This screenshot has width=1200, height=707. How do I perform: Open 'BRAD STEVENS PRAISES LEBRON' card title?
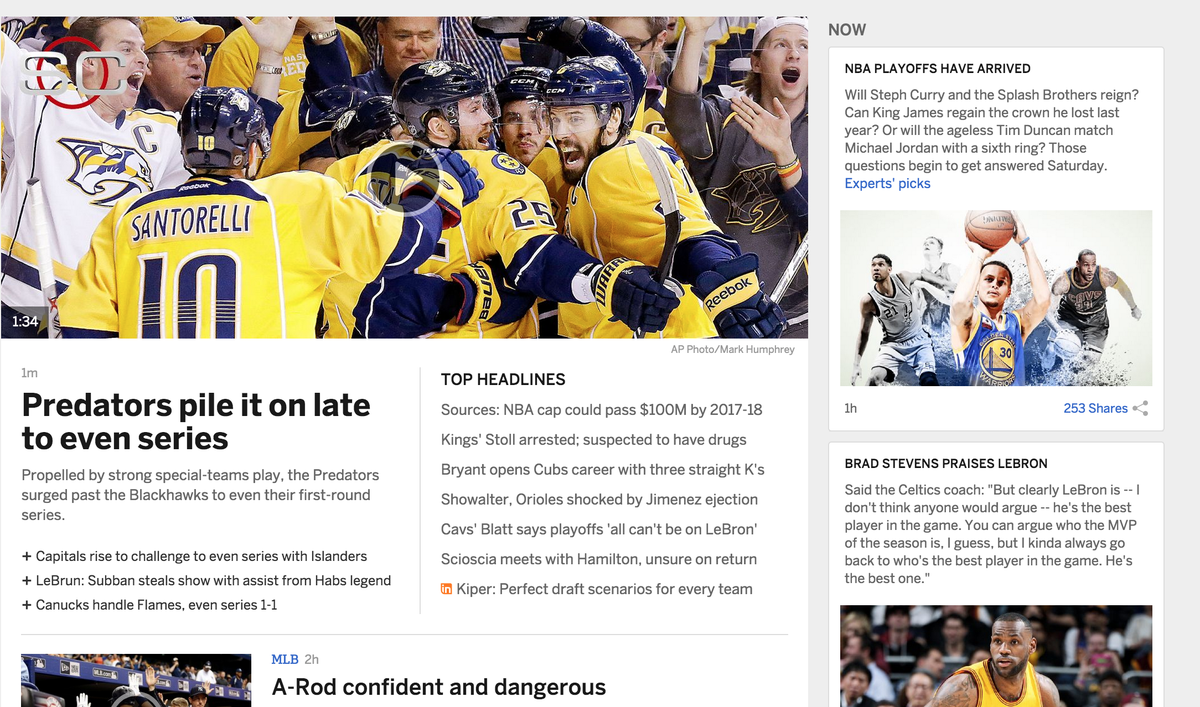pos(946,464)
